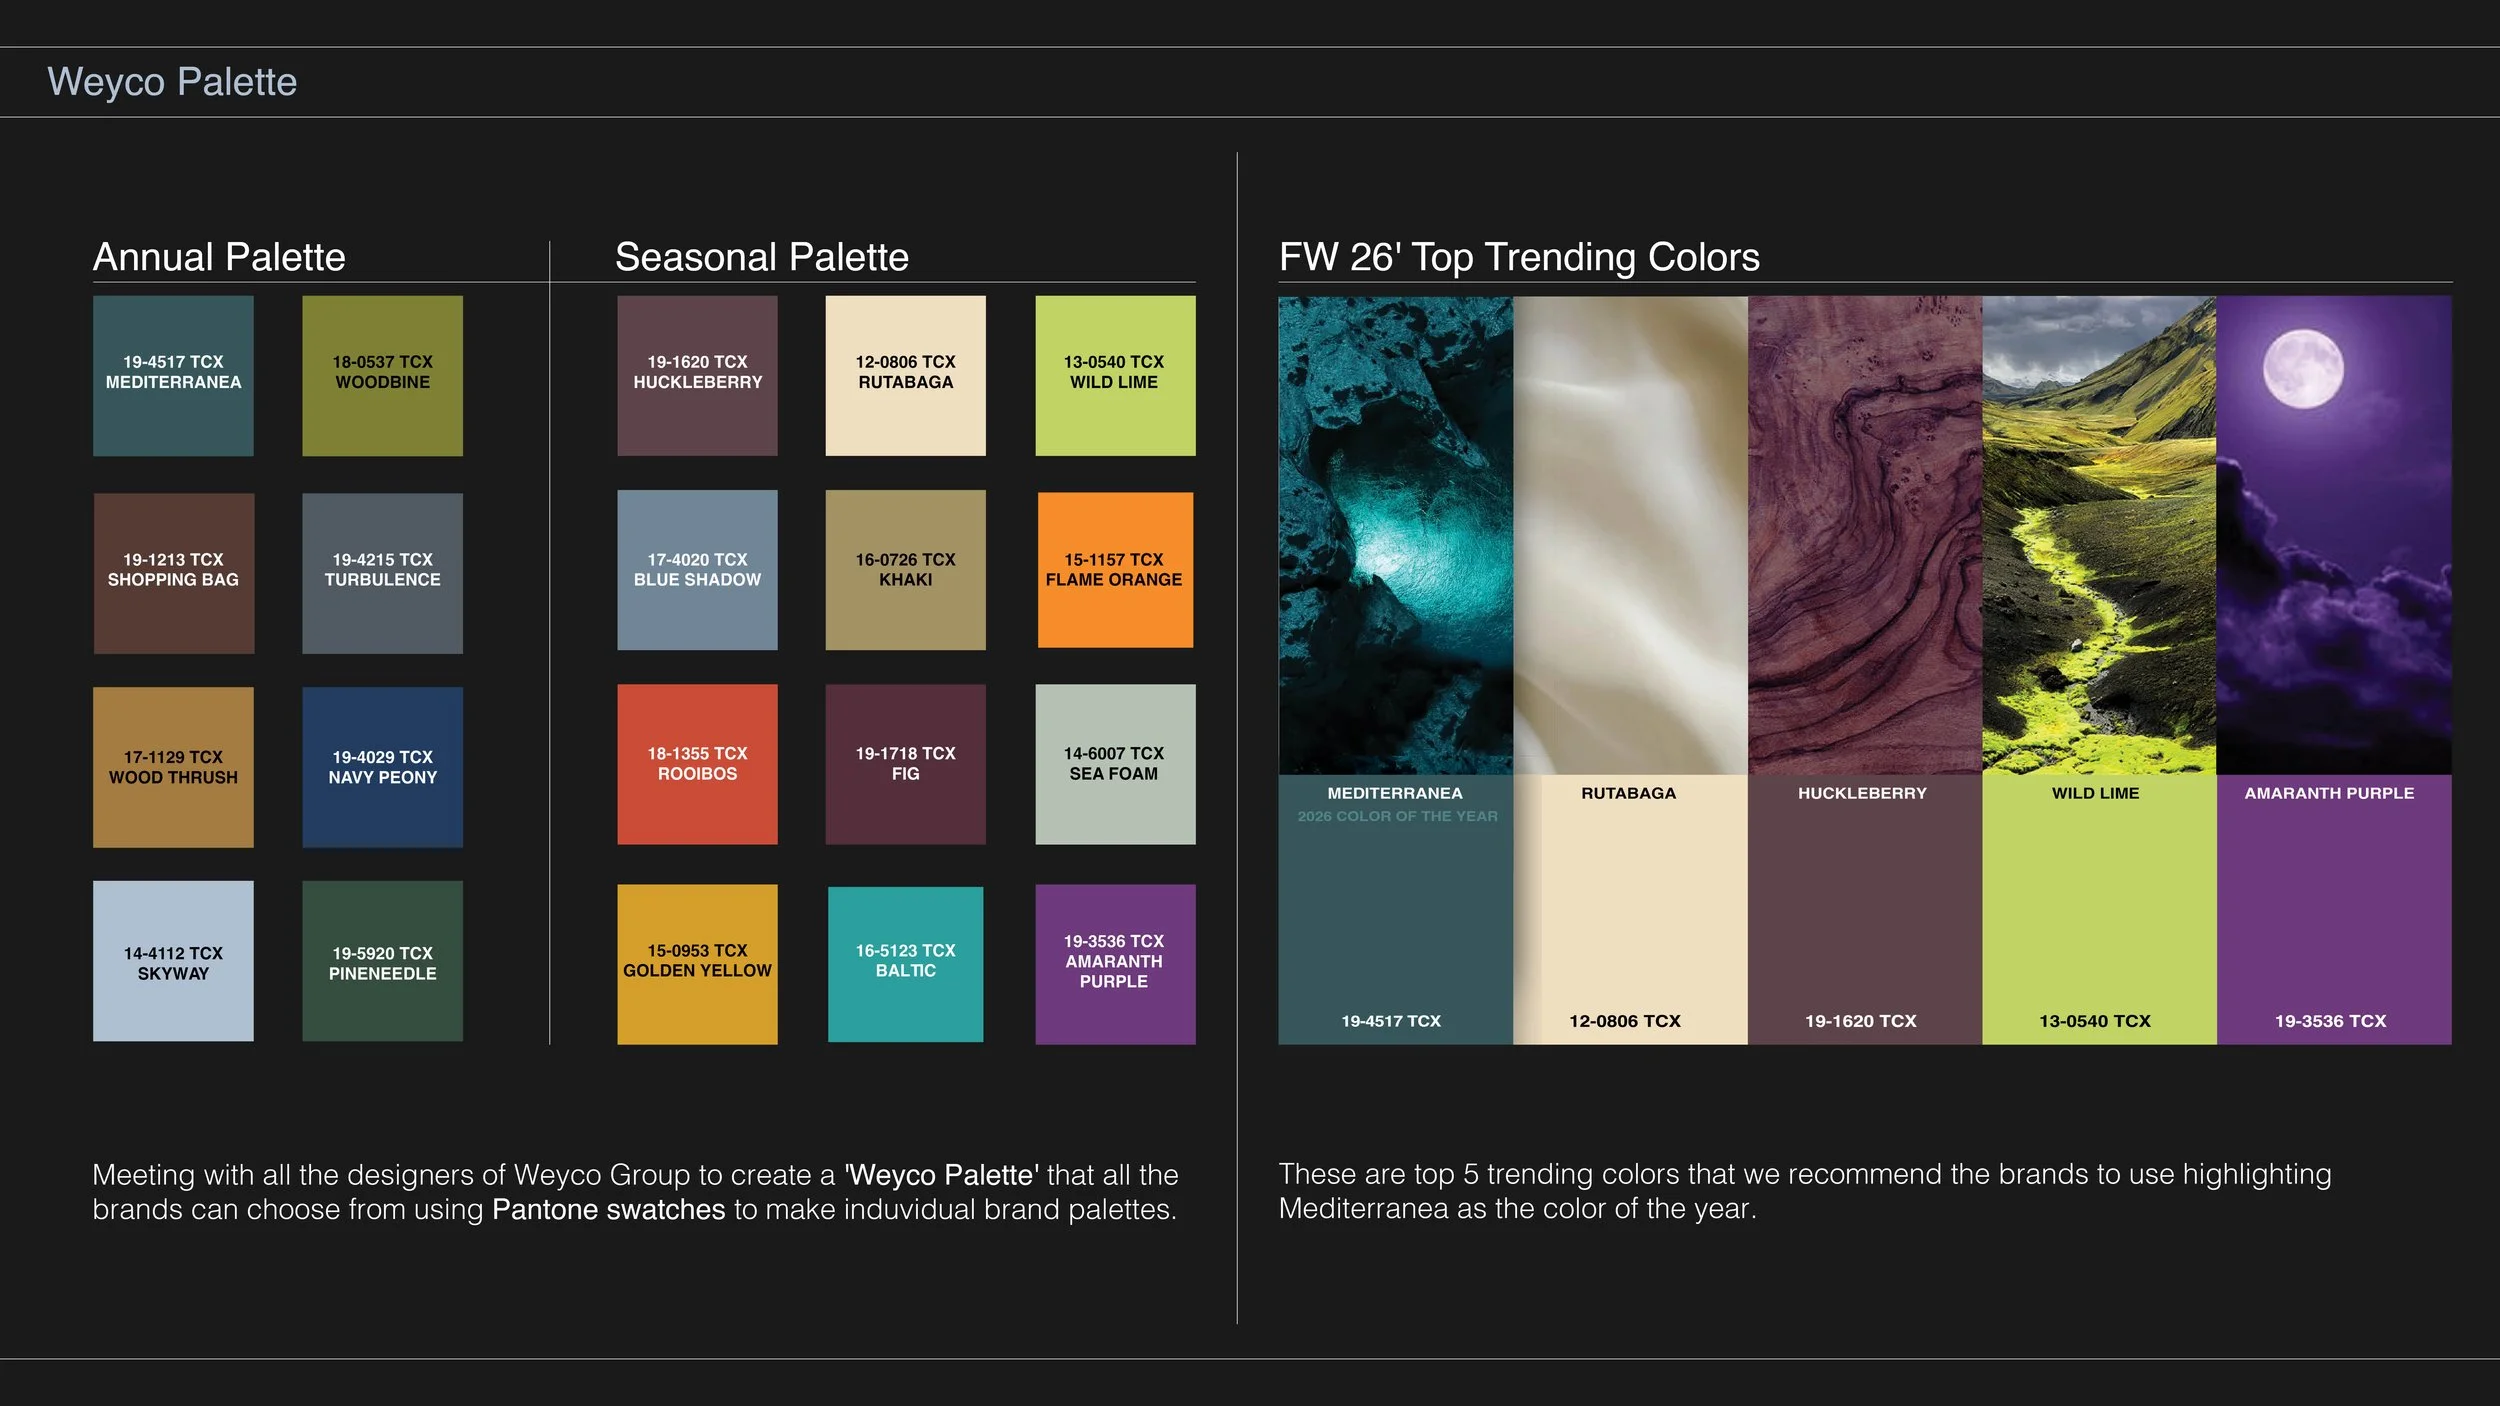Click the Baltic teal swatch
This screenshot has height=1406, width=2500.
click(905, 964)
